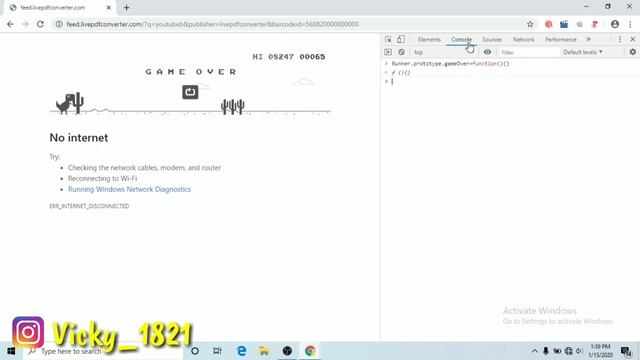The image size is (640, 360).
Task: Close the DevTools panel
Action: (633, 39)
